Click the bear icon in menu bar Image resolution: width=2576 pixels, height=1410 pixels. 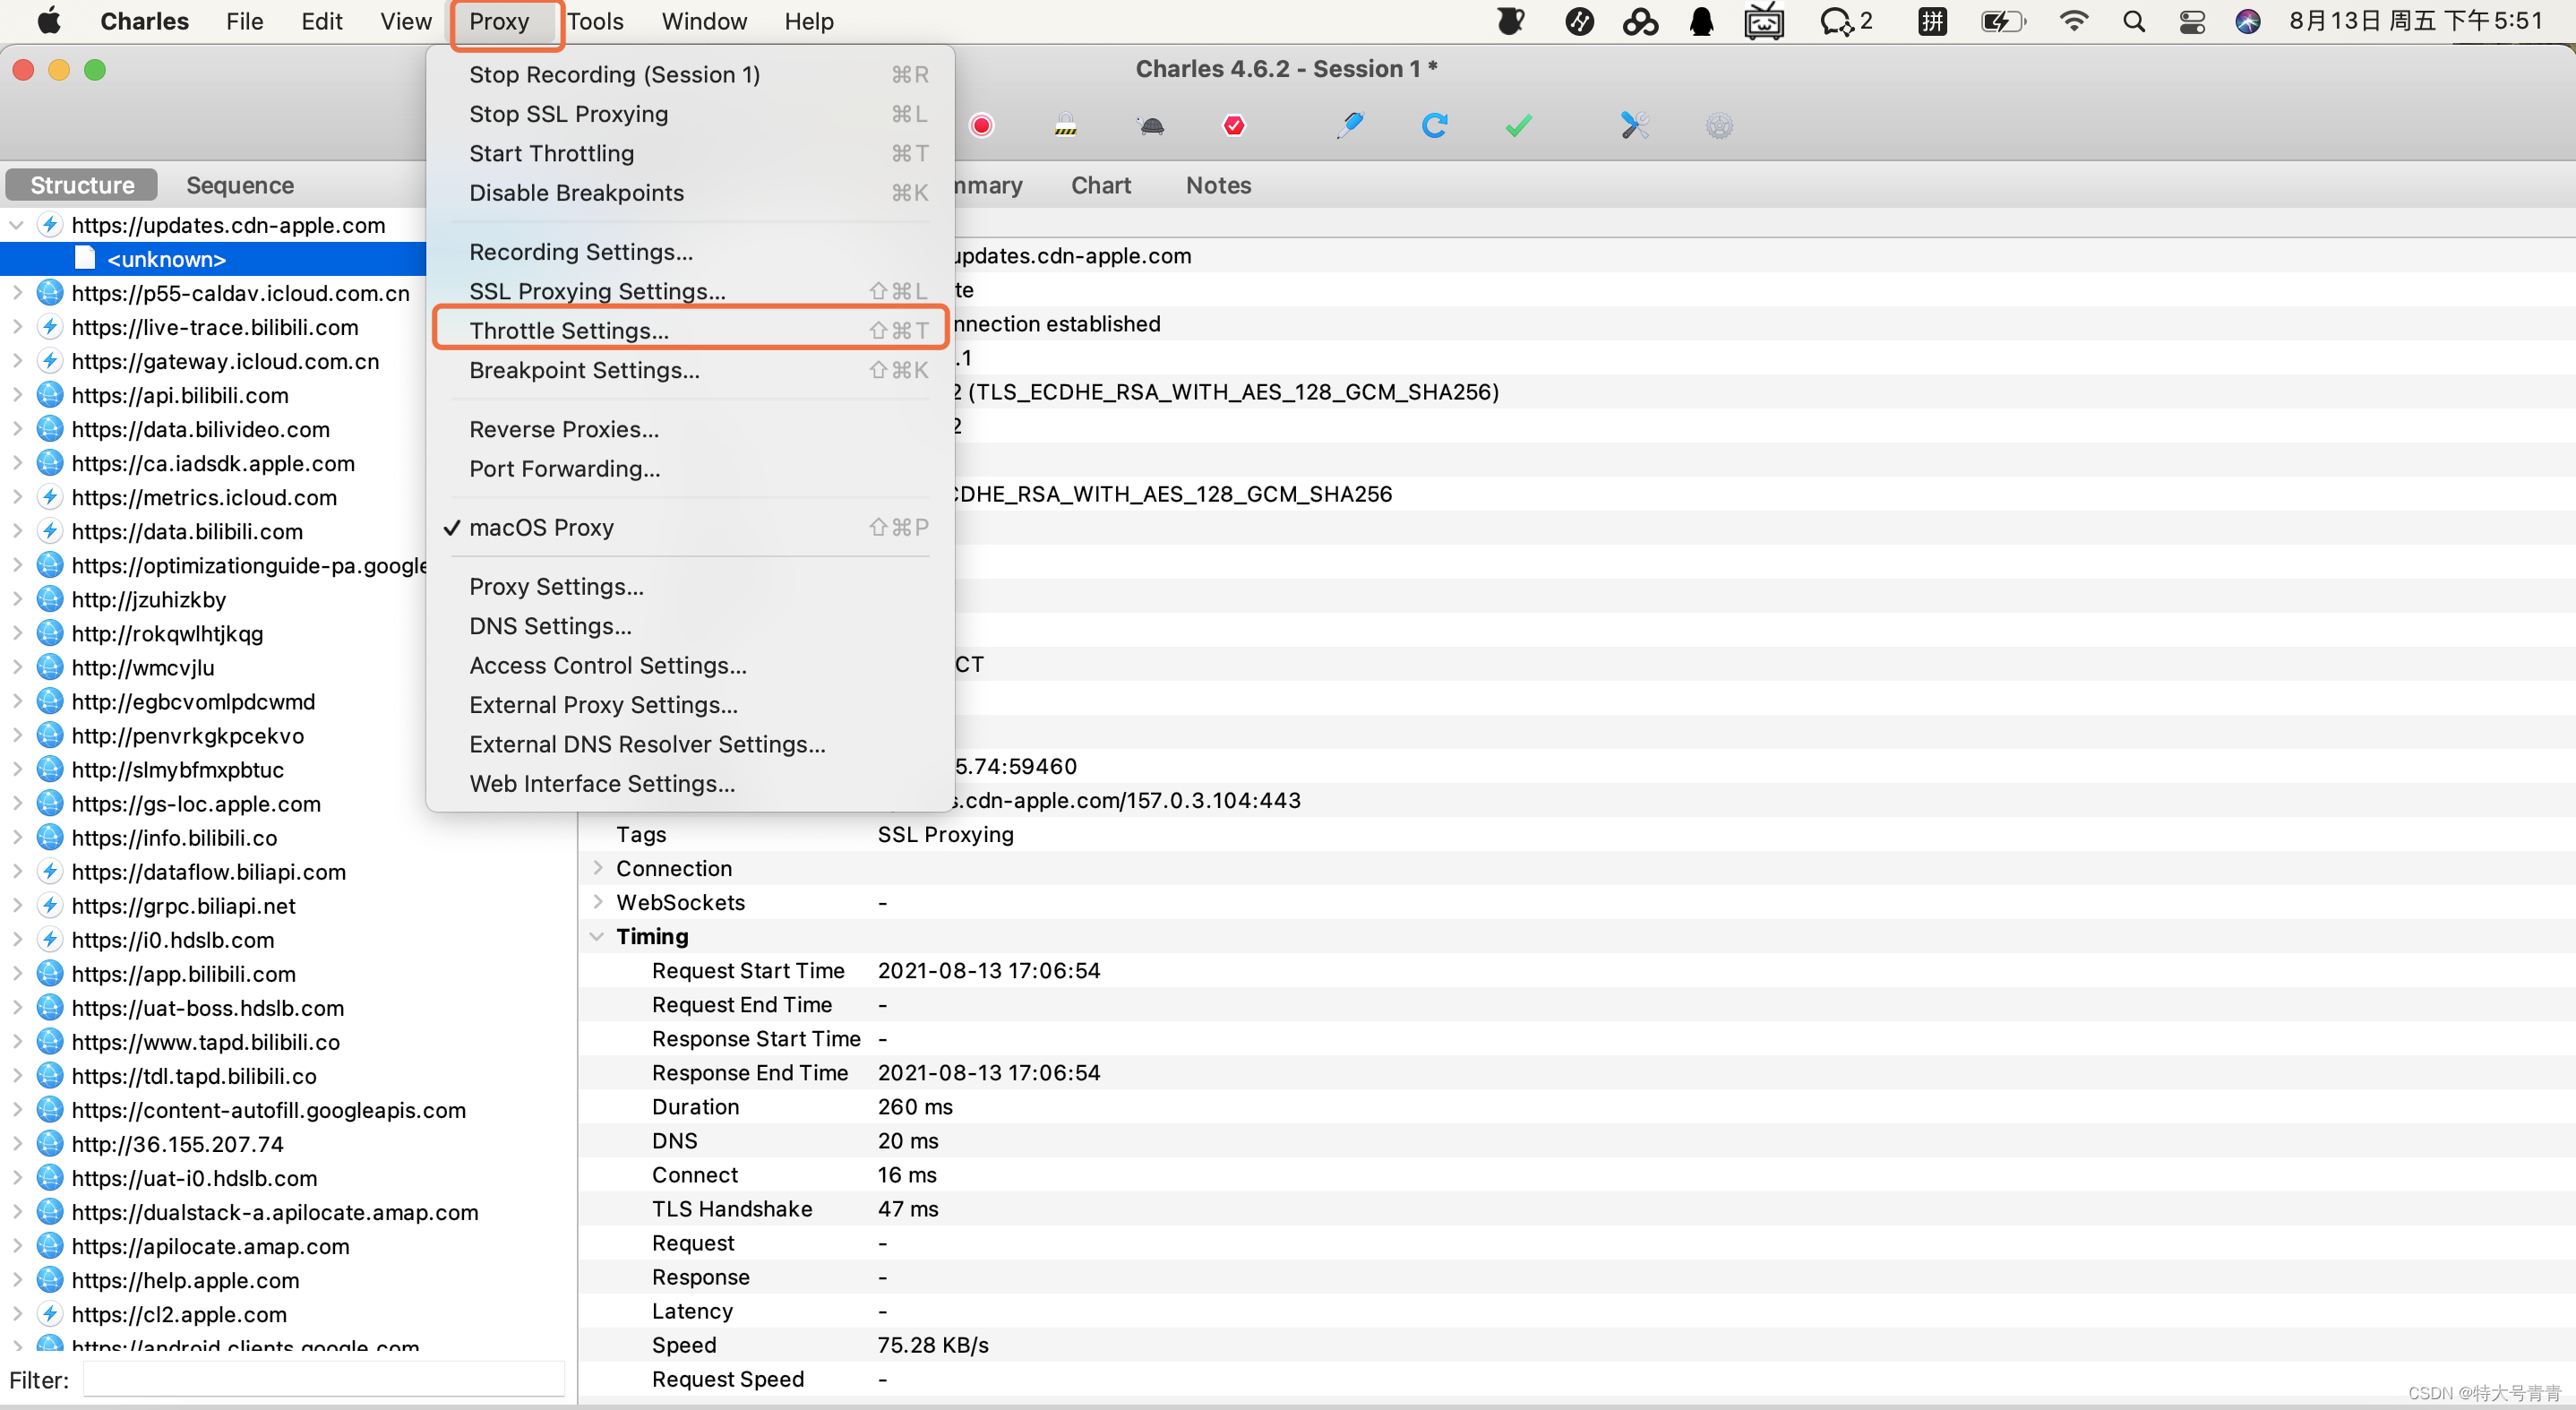1511,21
